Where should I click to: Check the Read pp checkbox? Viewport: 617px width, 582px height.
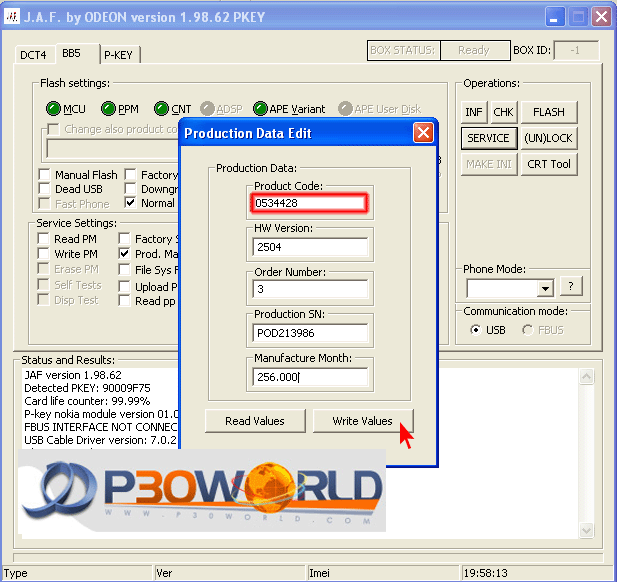[x=124, y=301]
